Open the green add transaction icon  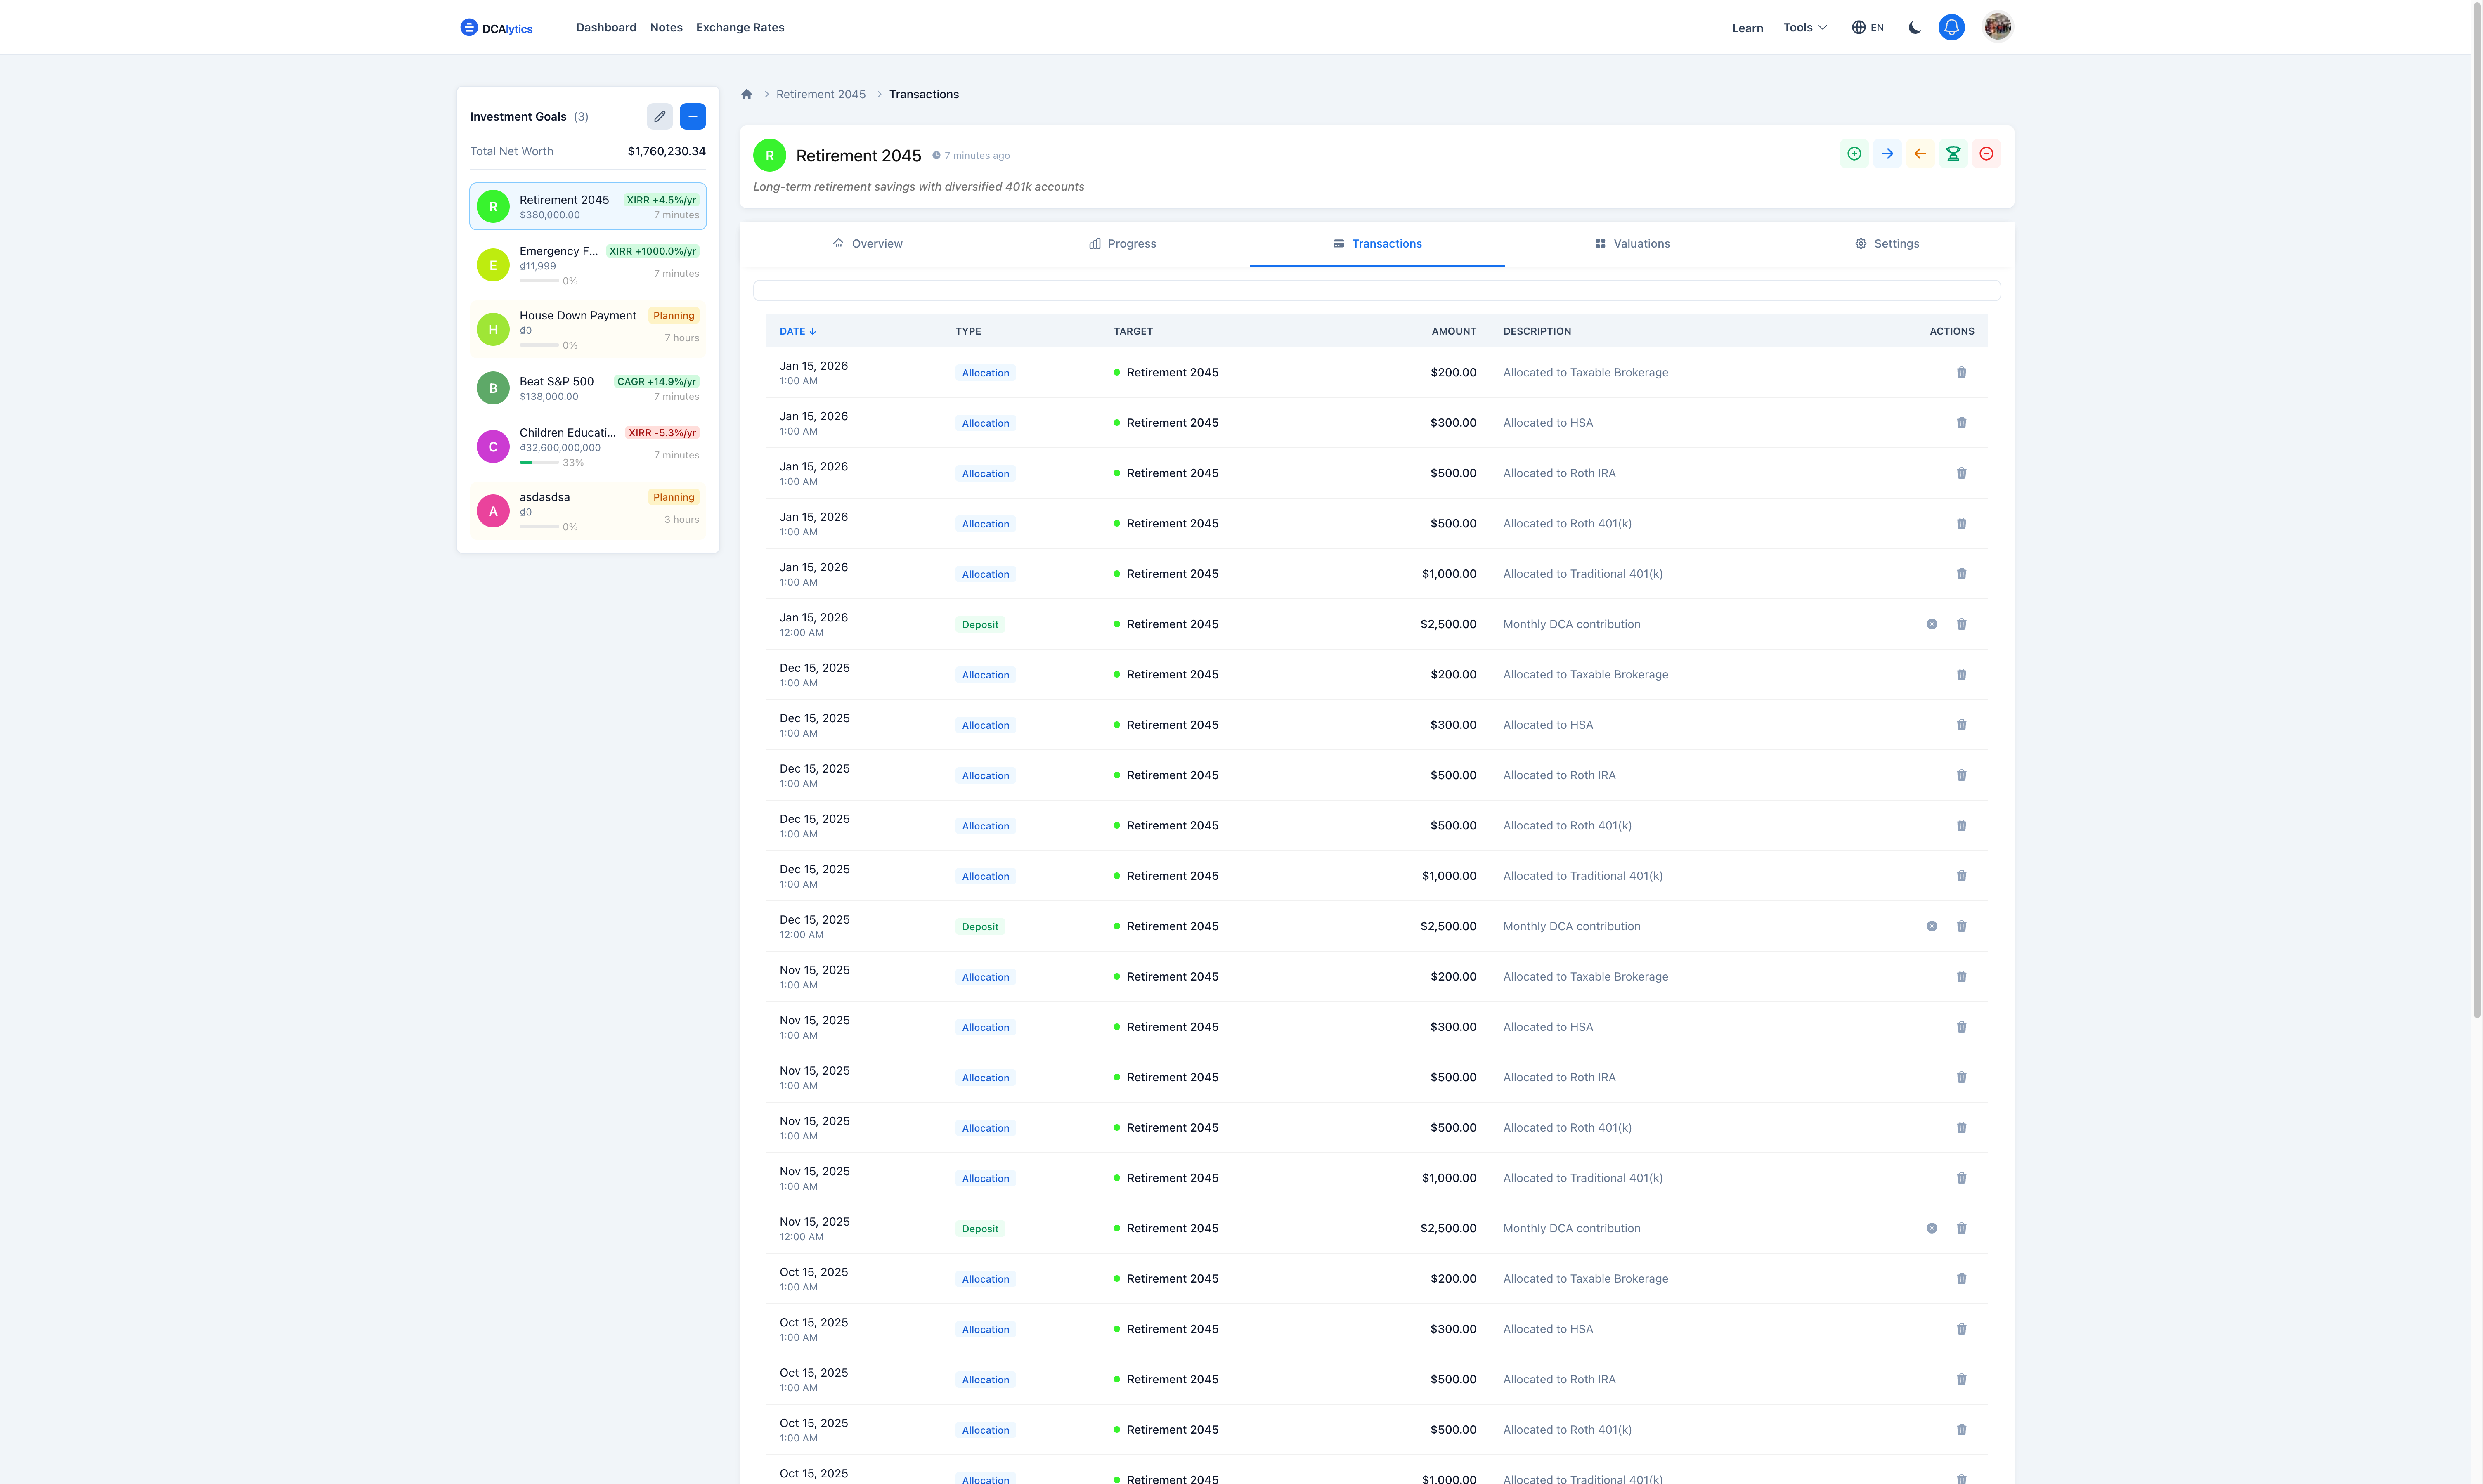click(x=1853, y=154)
